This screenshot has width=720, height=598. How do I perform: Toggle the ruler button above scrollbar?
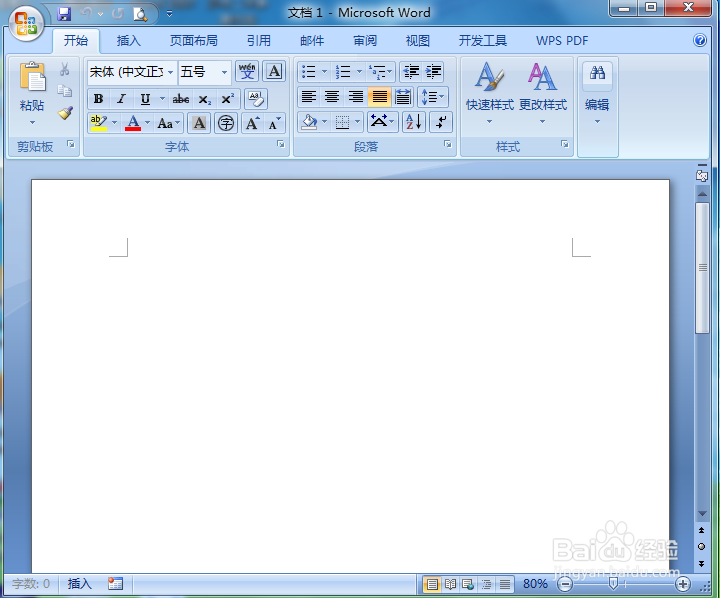(702, 175)
